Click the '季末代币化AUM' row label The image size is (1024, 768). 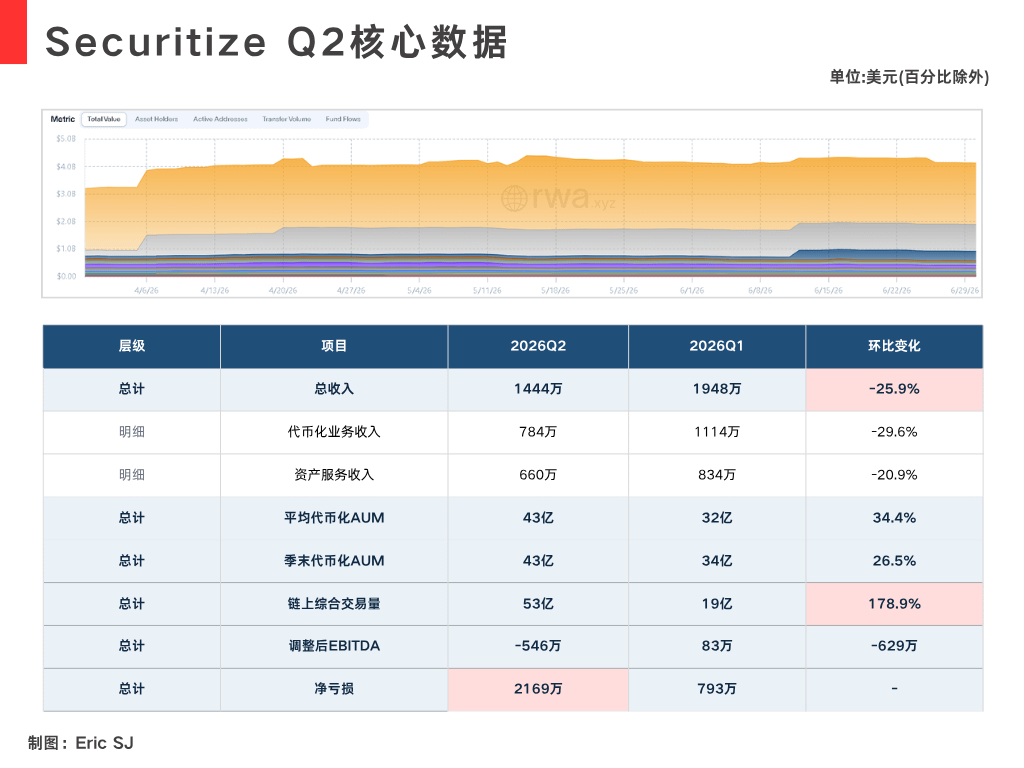pyautogui.click(x=334, y=561)
